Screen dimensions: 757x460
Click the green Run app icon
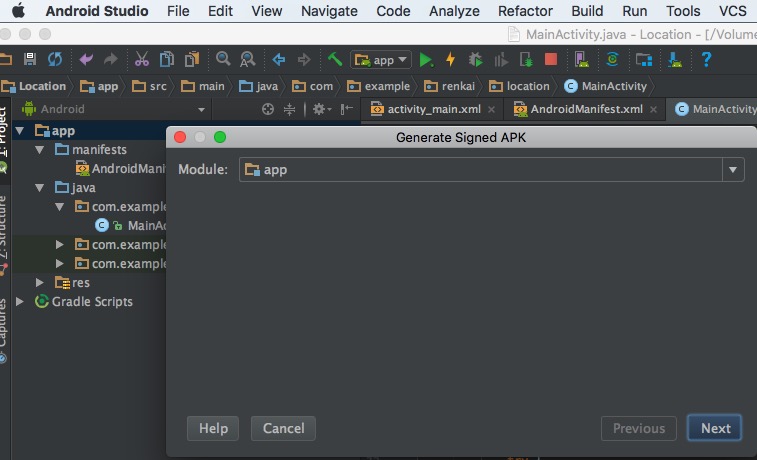point(425,60)
